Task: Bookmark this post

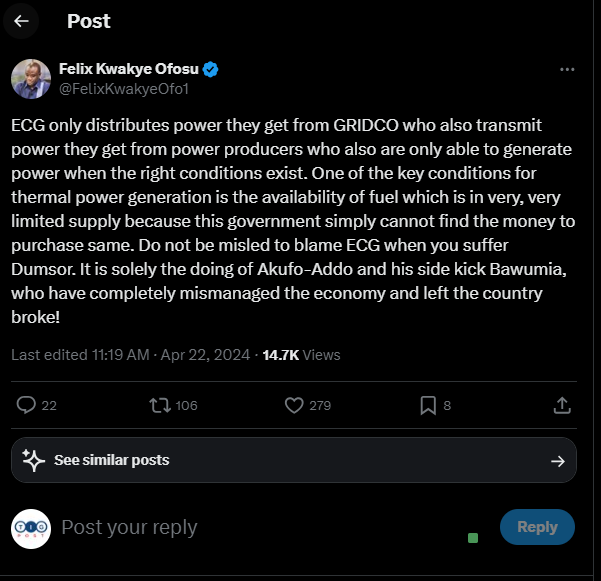Action: click(427, 405)
